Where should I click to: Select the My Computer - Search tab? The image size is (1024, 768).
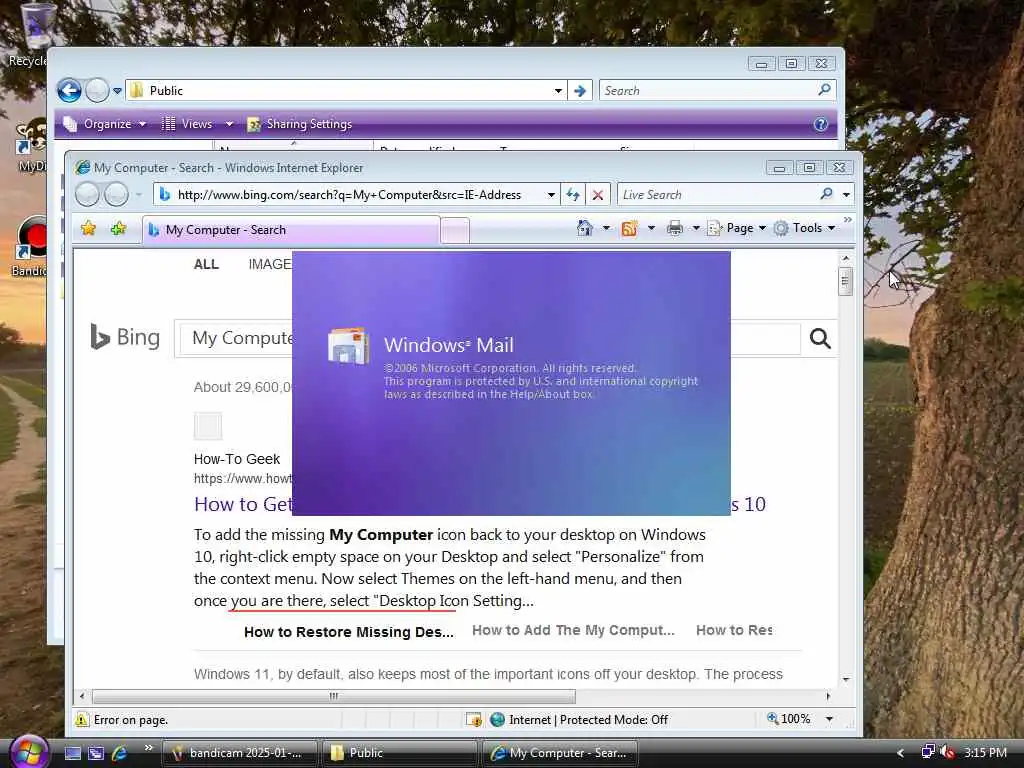point(291,230)
